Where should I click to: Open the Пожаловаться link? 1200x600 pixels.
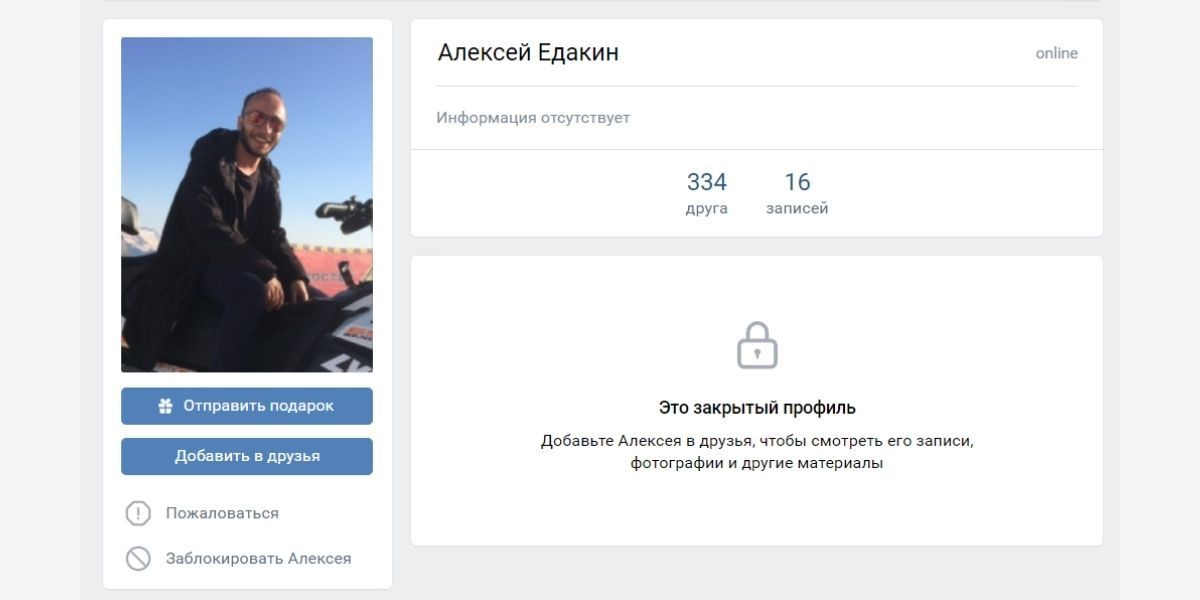point(222,513)
